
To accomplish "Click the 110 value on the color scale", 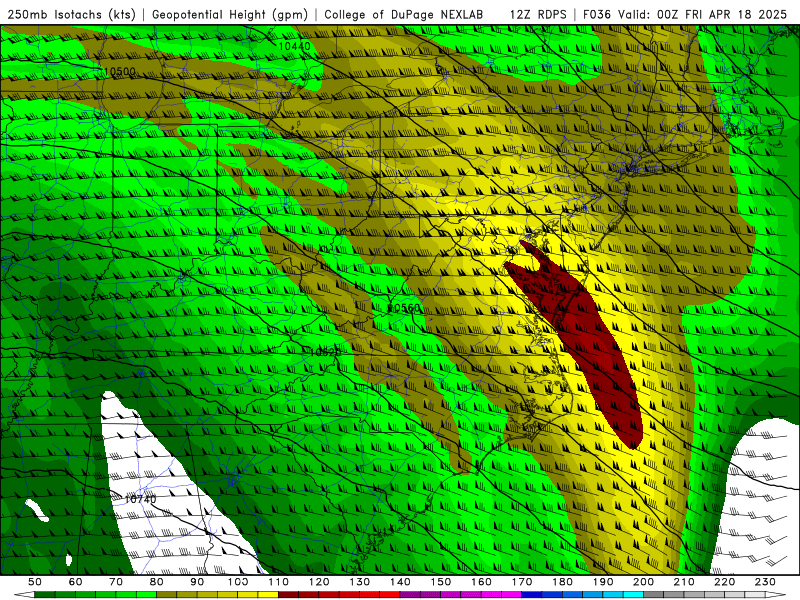I will 279,582.
